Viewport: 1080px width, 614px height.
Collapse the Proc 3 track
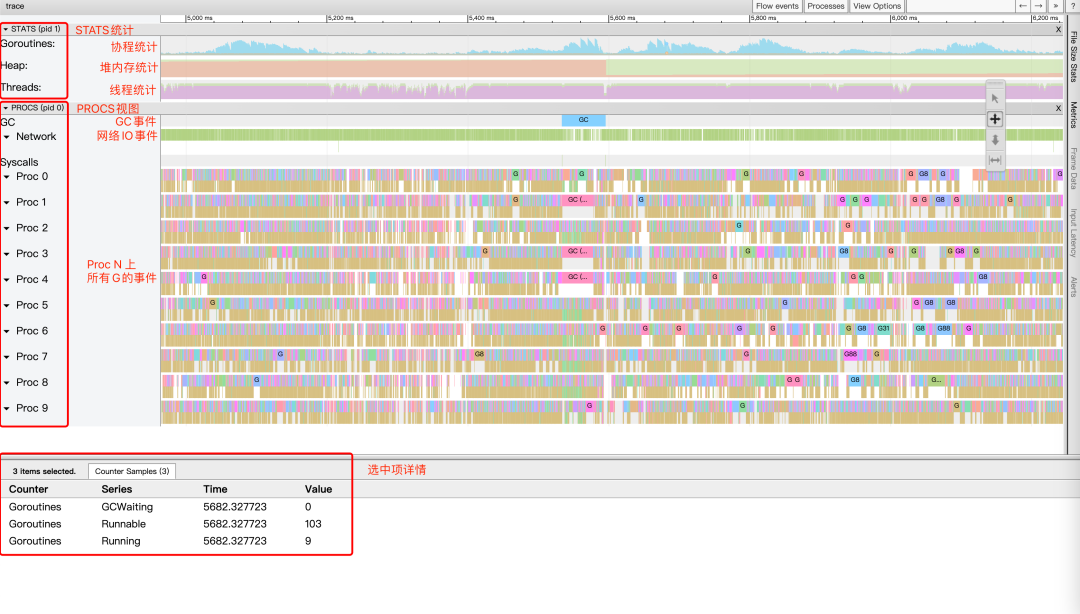[x=7, y=254]
